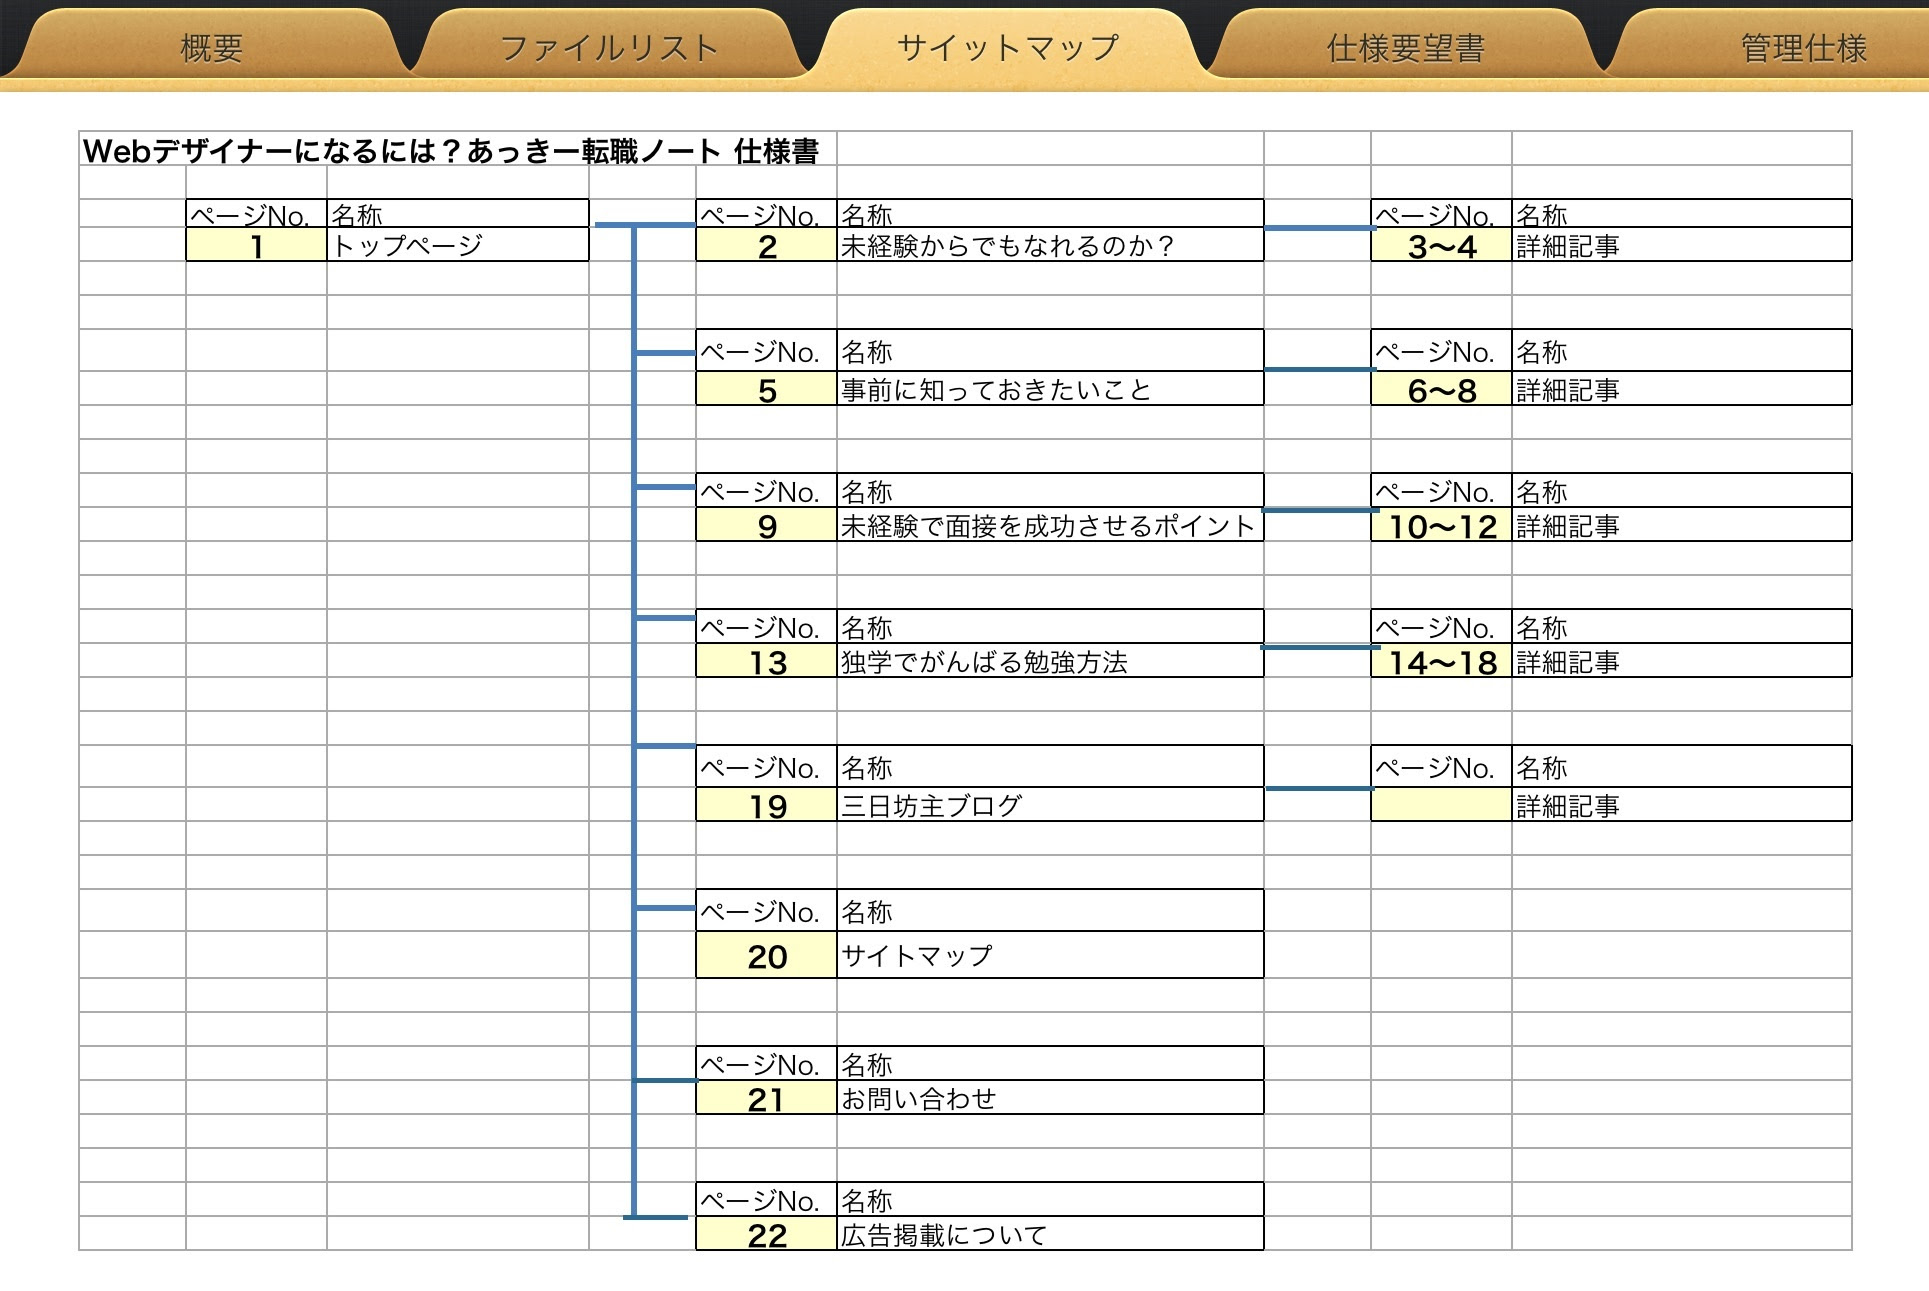Click the 3〜4 page number cell
Screen dimensions: 1929x1291
pyautogui.click(x=1442, y=245)
